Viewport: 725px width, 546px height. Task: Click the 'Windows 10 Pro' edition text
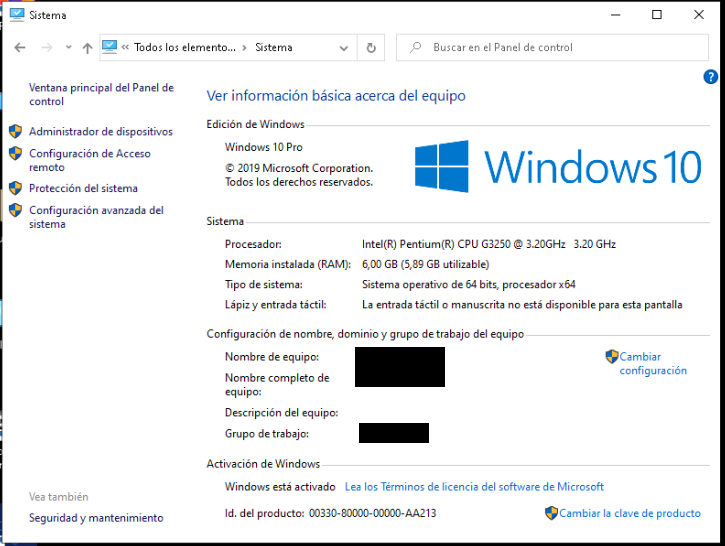tap(264, 147)
